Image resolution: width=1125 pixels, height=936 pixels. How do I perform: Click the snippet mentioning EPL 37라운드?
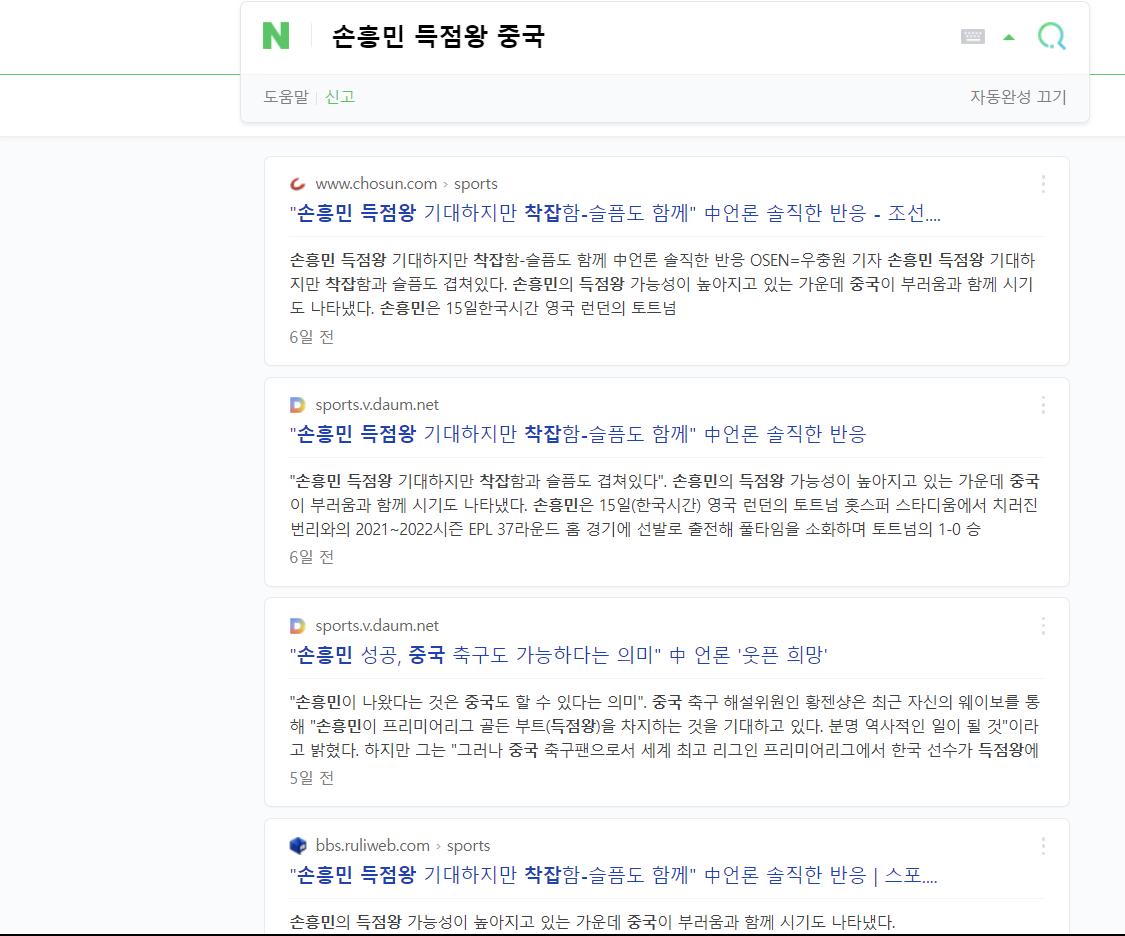click(665, 505)
